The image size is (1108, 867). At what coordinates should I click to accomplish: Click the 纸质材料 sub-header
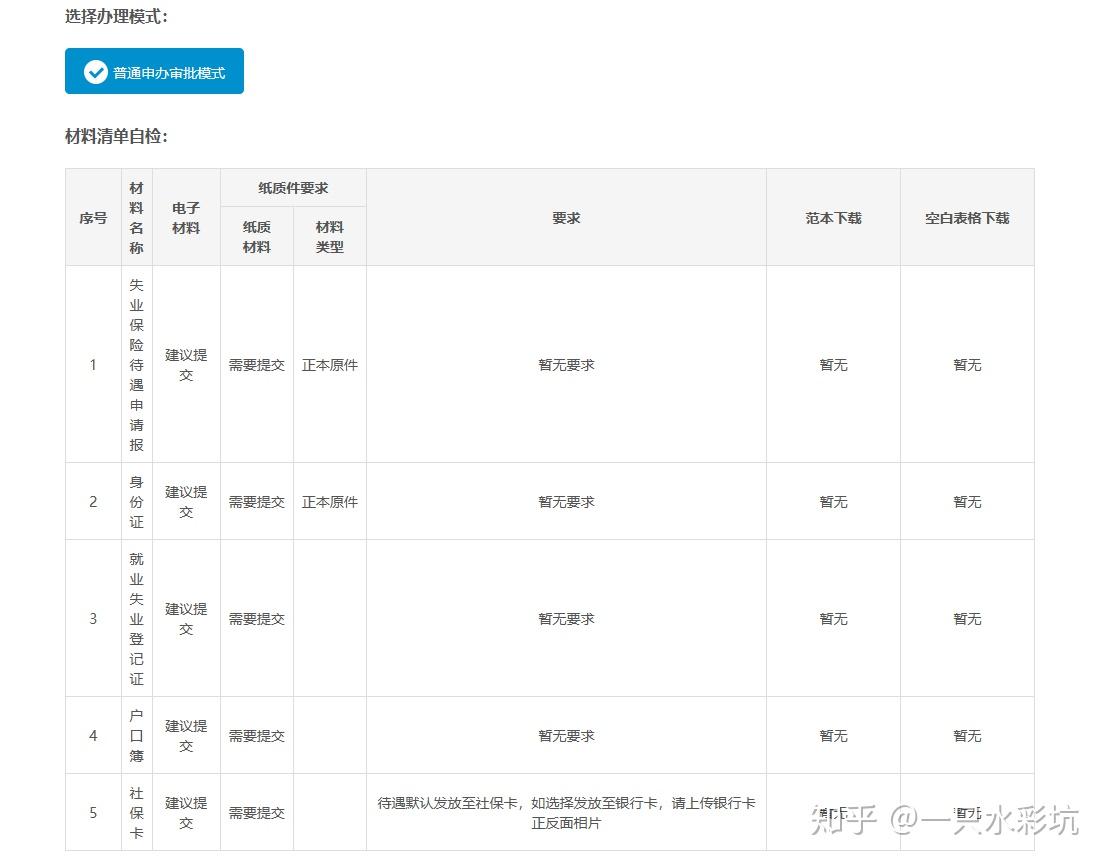pyautogui.click(x=257, y=237)
